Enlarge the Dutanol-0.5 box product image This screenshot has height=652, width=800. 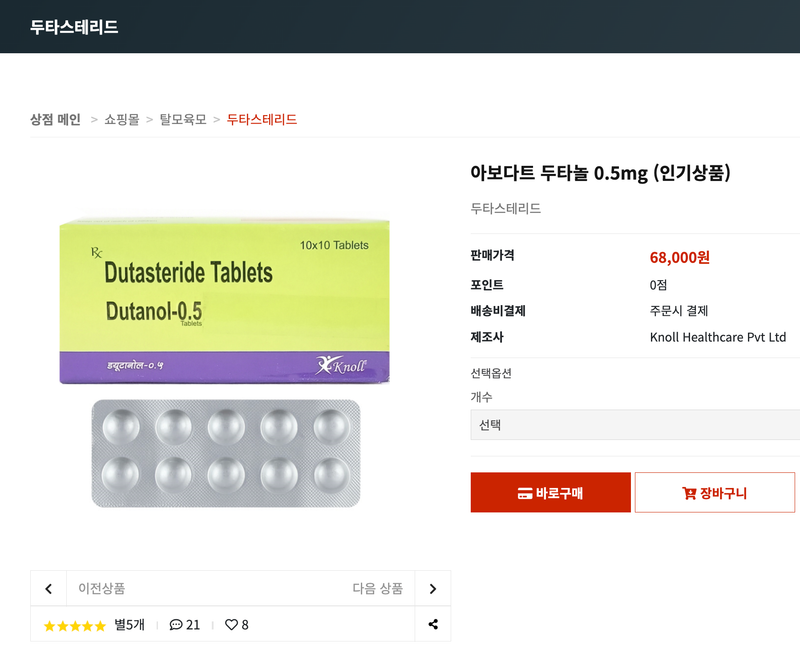225,300
